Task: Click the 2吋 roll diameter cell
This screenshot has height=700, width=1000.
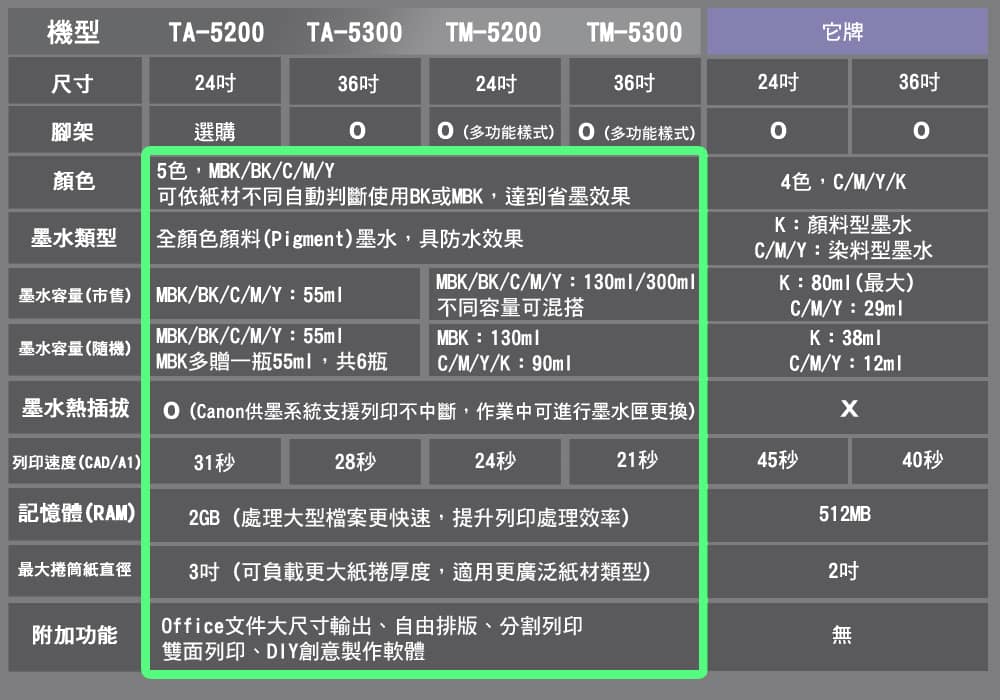Action: pos(847,570)
